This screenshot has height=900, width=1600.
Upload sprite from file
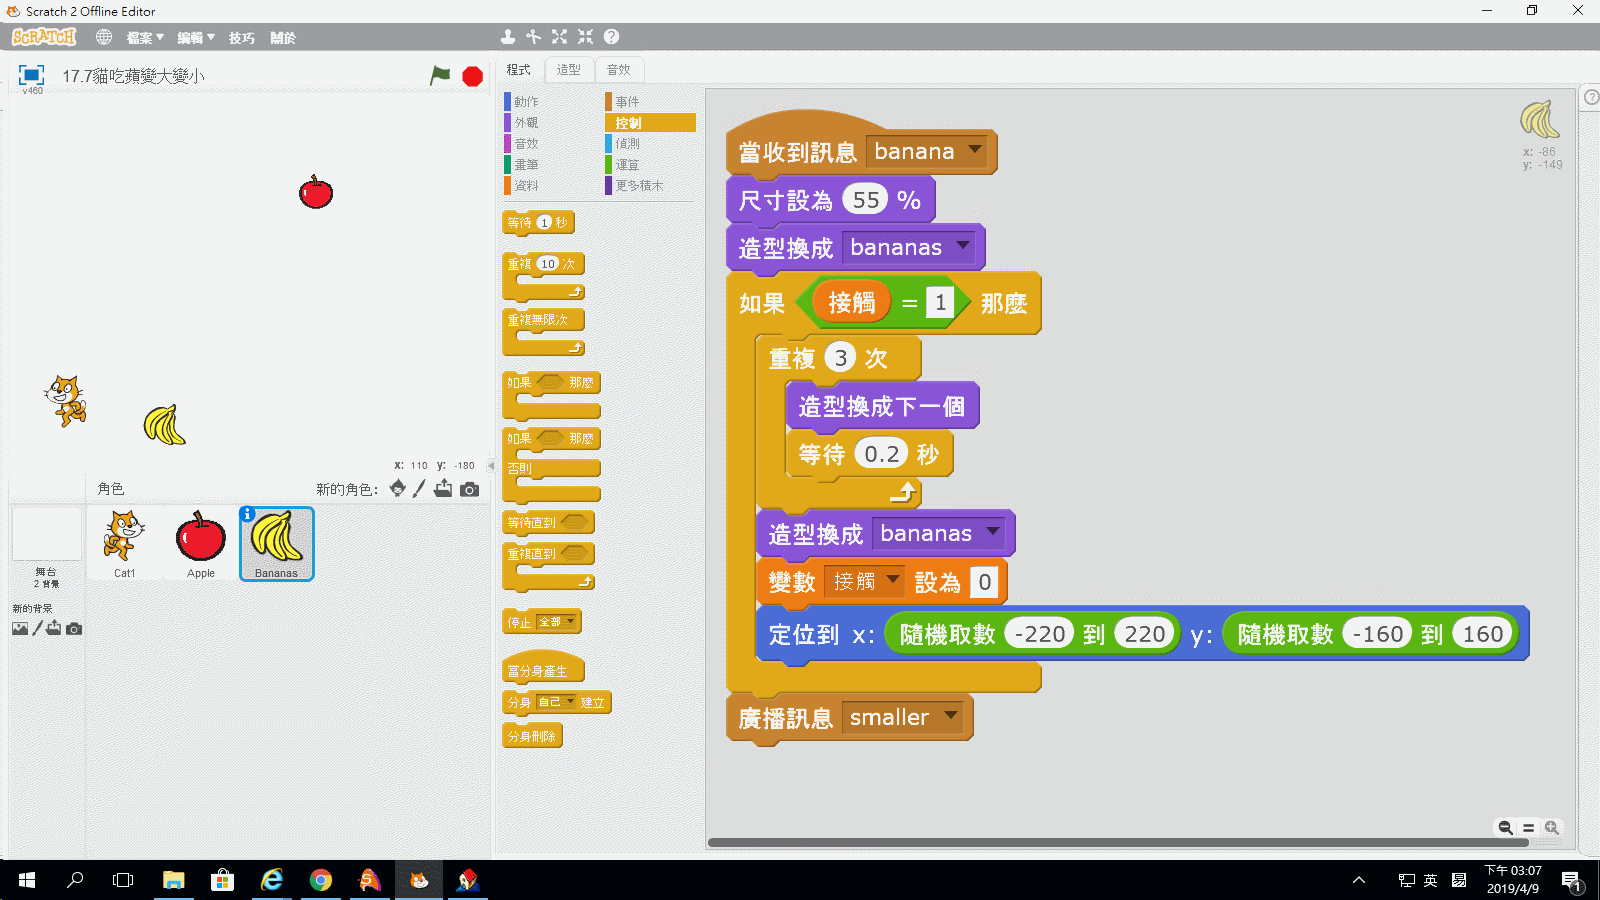[x=443, y=488]
